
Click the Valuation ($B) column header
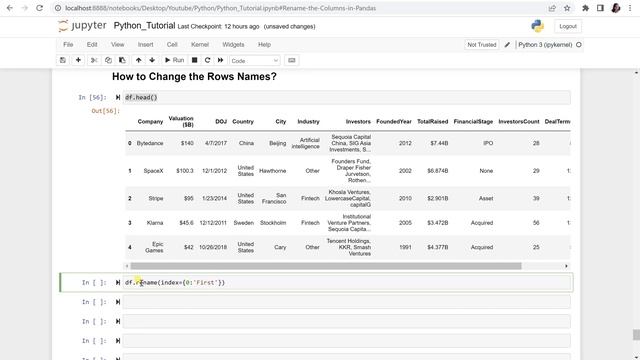tap(181, 122)
